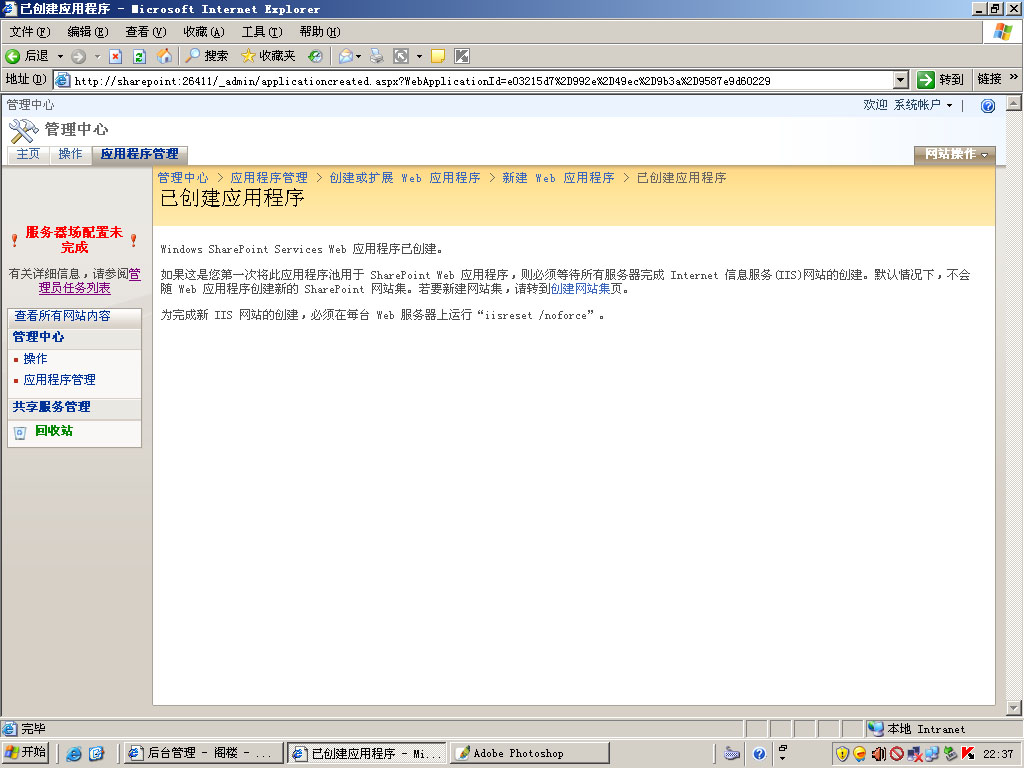
Task: Click the Windows flag logo
Action: click(1002, 32)
